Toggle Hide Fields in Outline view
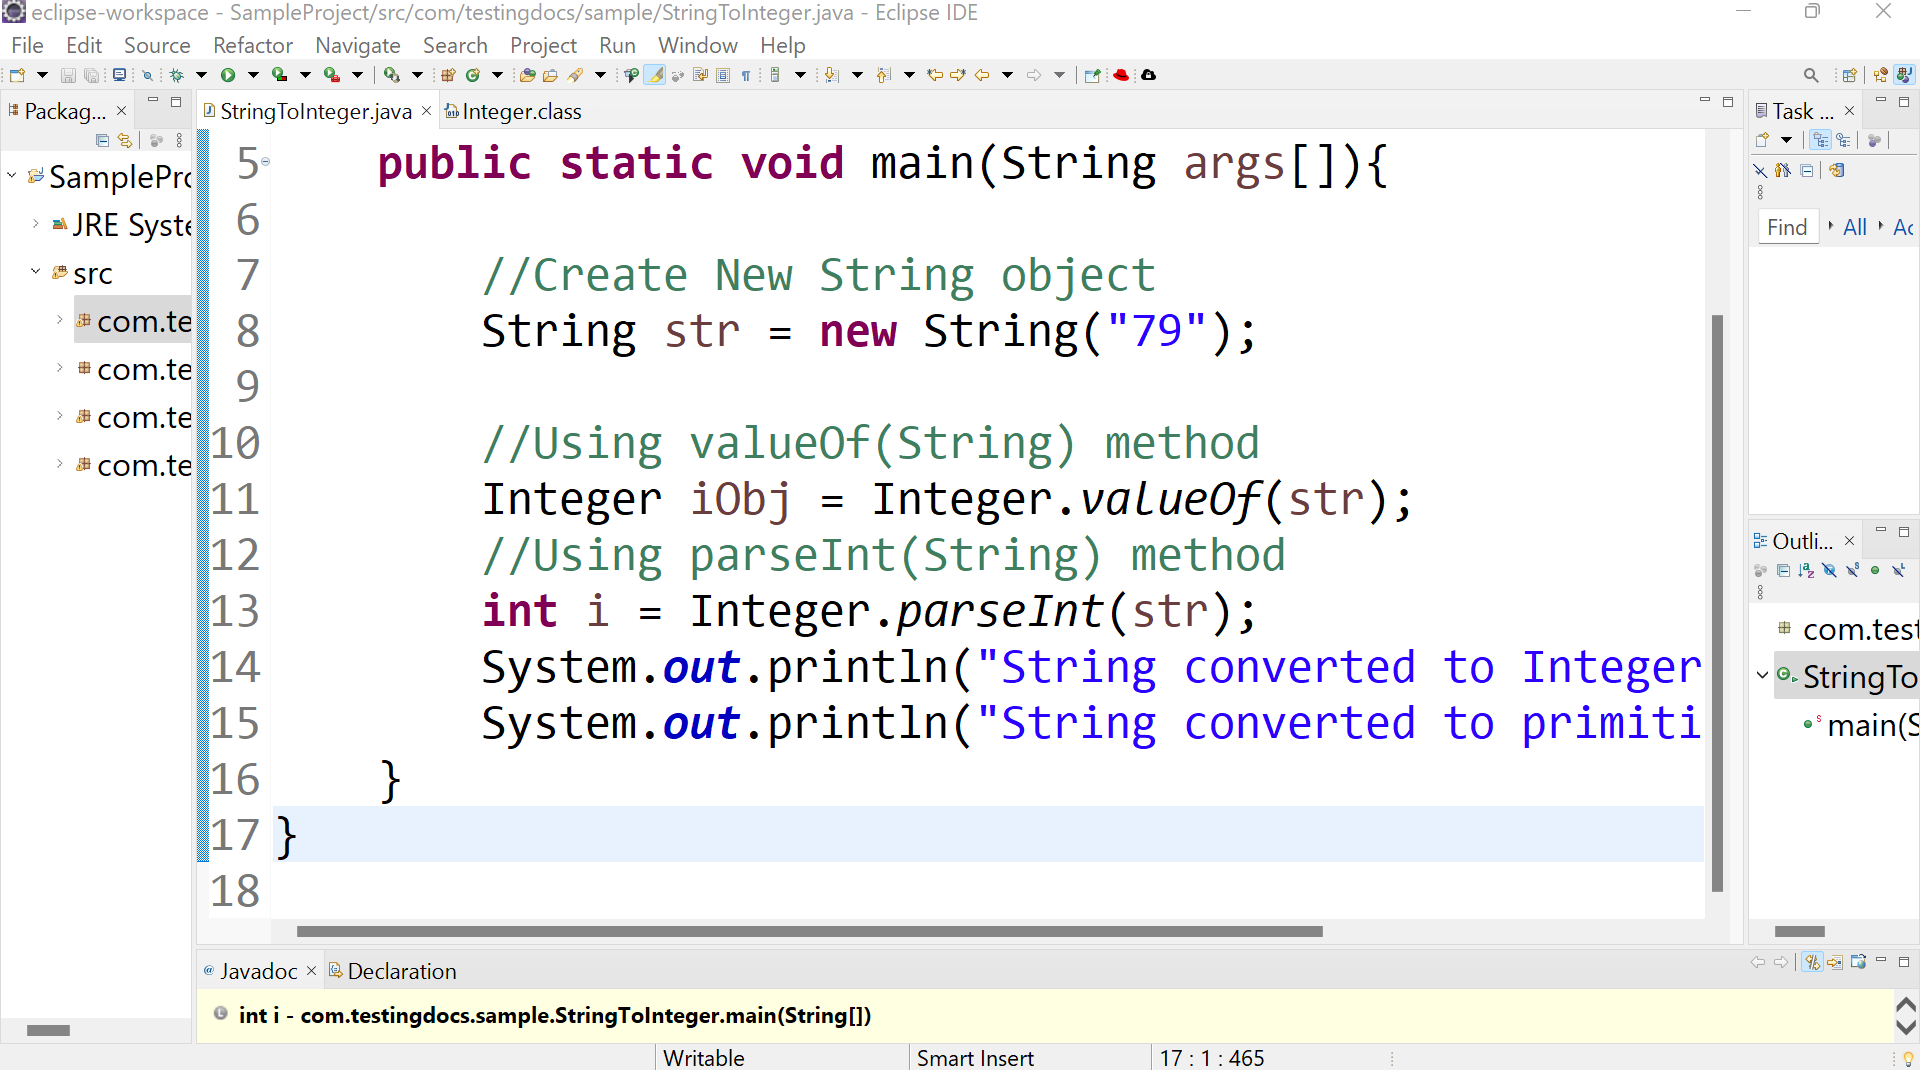The width and height of the screenshot is (1920, 1070). [x=1829, y=570]
